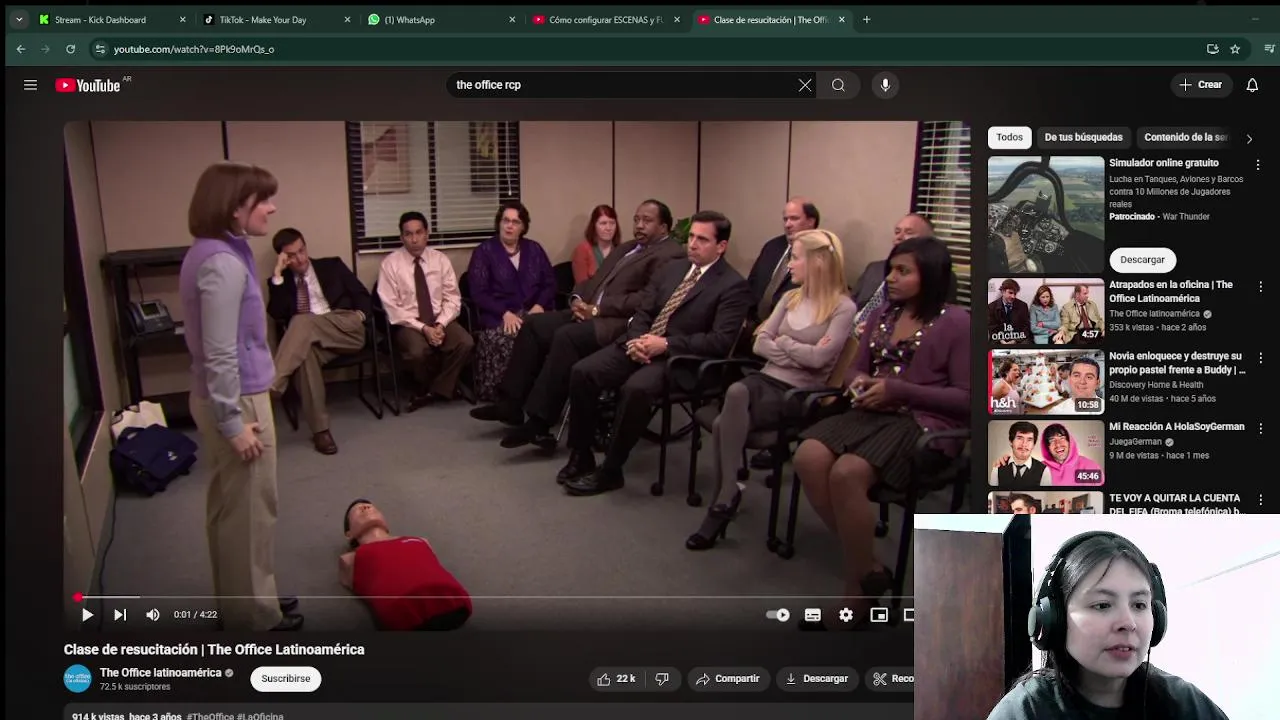This screenshot has height=720, width=1280.
Task: Show more filter chips with the arrow
Action: click(x=1249, y=138)
